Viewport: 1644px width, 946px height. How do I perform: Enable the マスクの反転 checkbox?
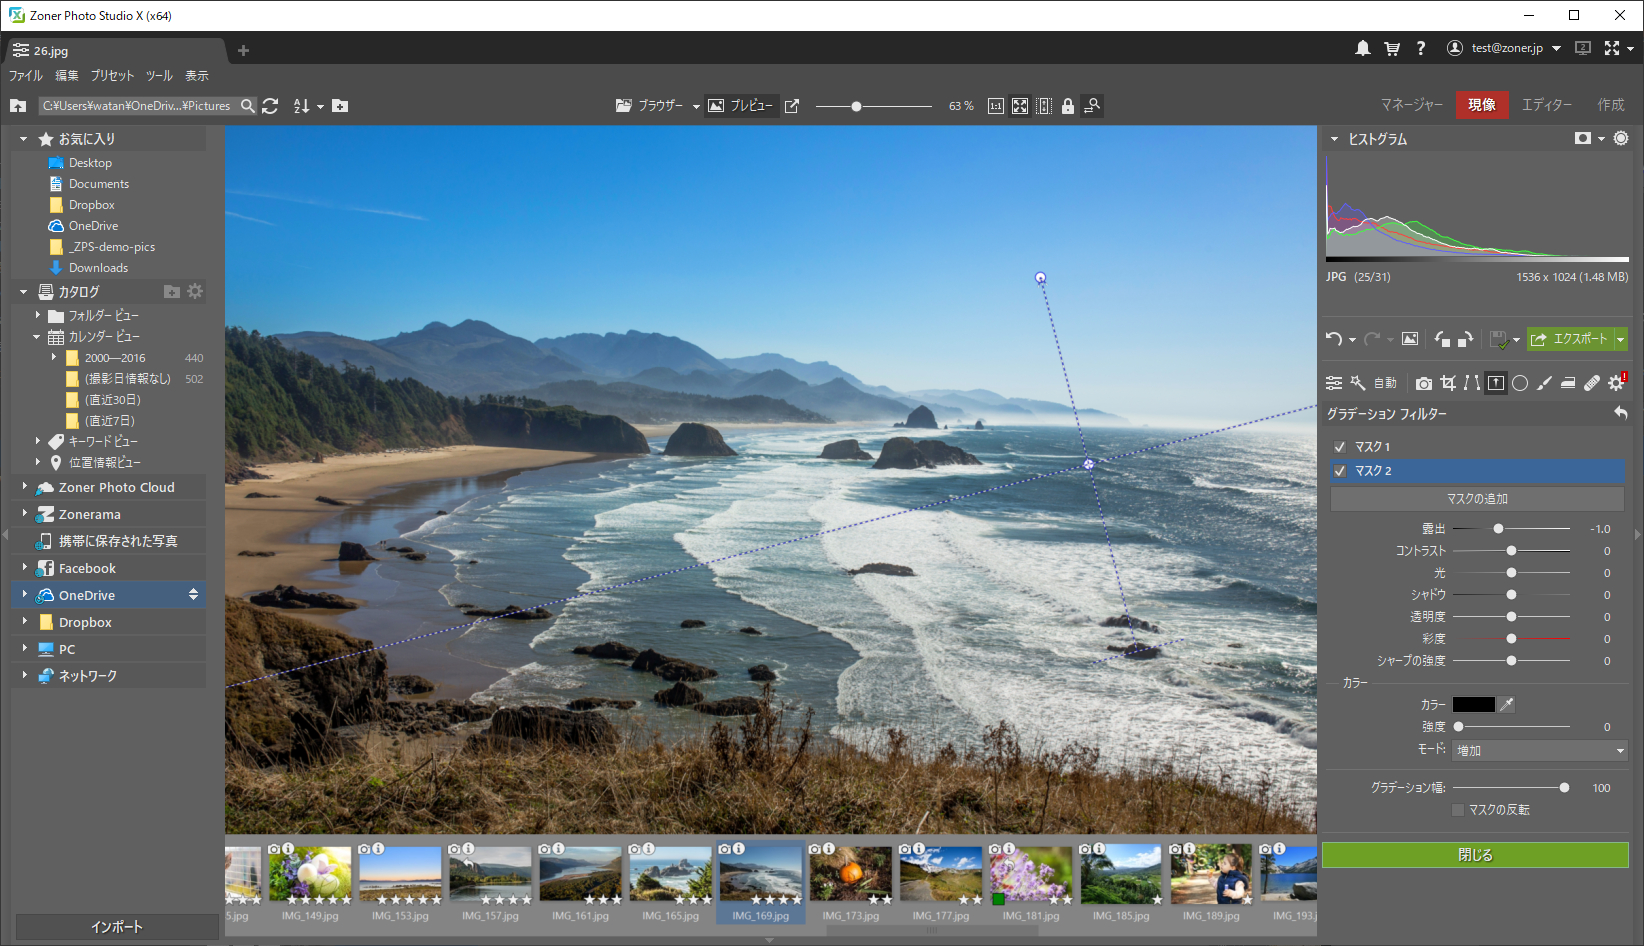pos(1458,810)
